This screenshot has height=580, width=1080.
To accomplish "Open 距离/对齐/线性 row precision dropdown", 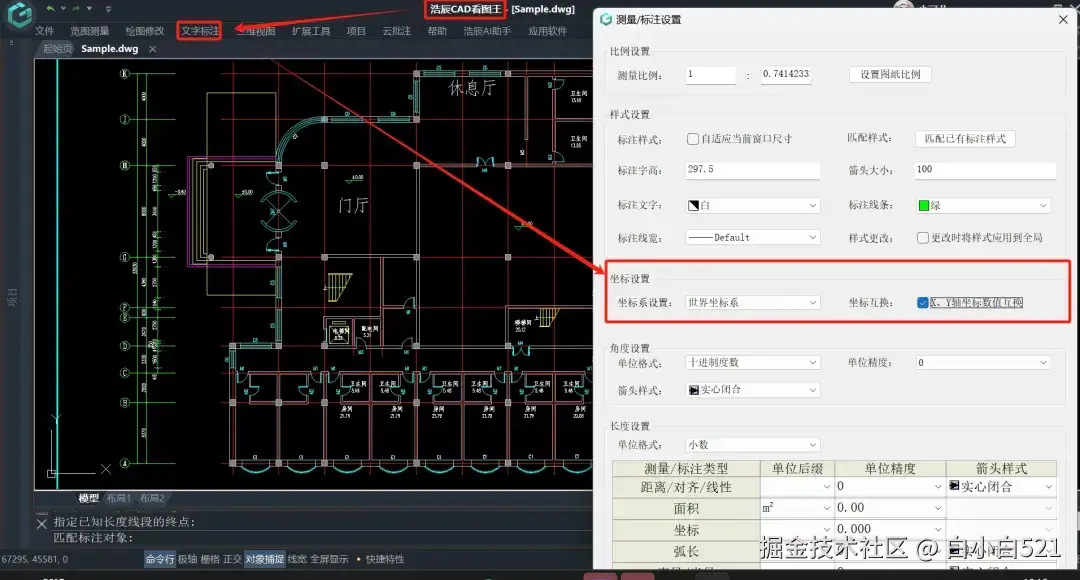I will tap(889, 486).
